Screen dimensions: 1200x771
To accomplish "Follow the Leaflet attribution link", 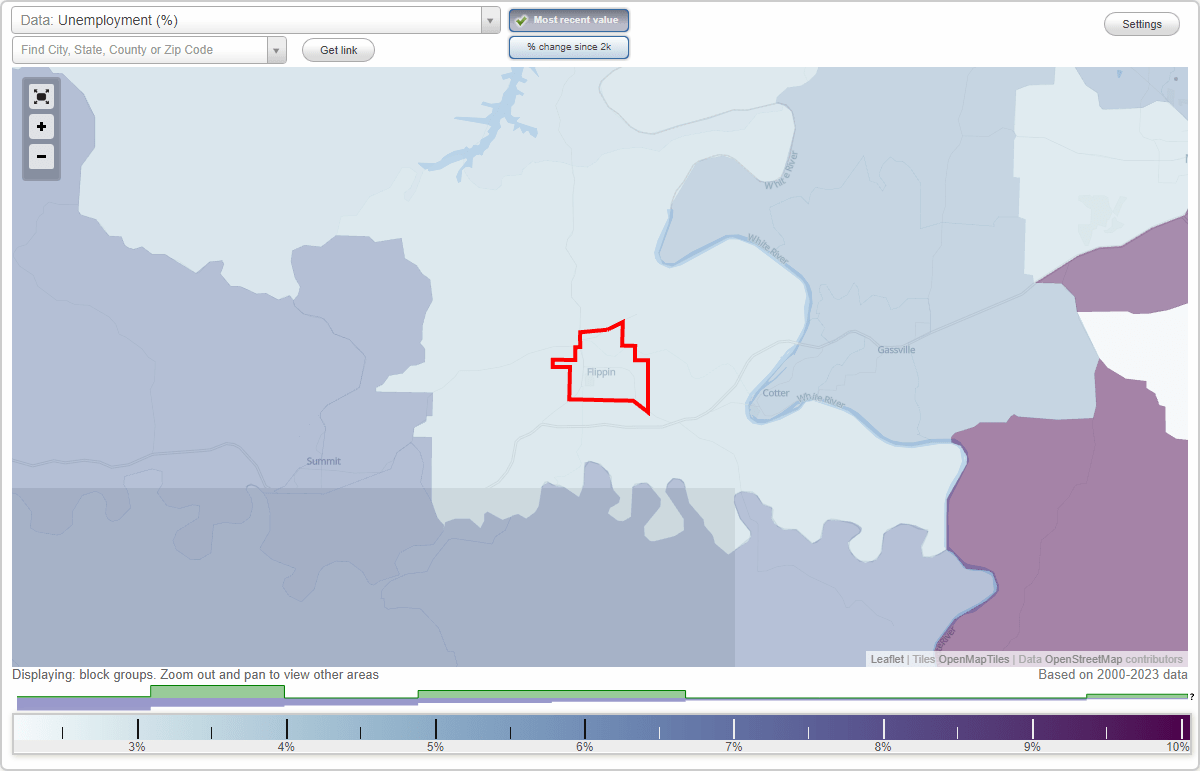I will pyautogui.click(x=887, y=659).
